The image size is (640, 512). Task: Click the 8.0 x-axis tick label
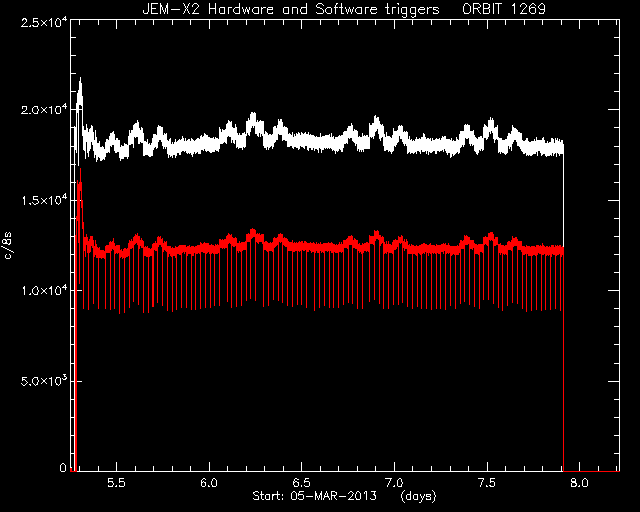[580, 483]
